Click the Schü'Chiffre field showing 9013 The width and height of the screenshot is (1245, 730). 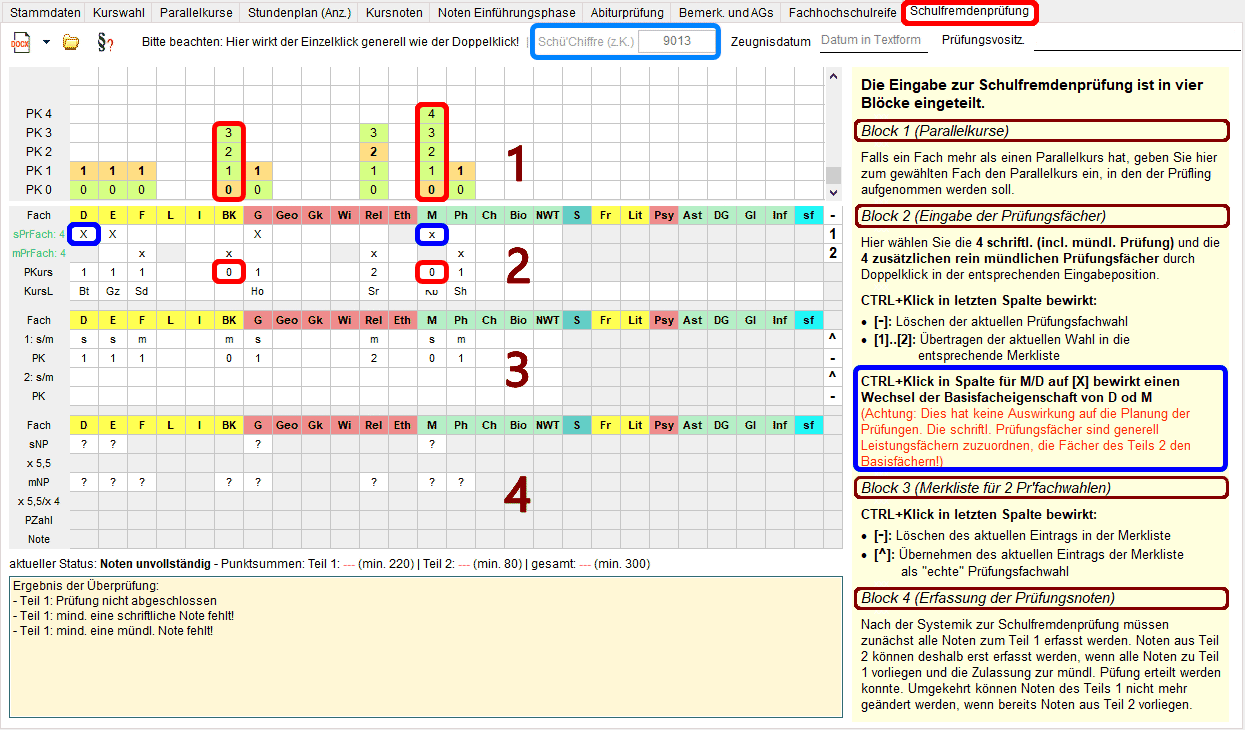click(677, 42)
